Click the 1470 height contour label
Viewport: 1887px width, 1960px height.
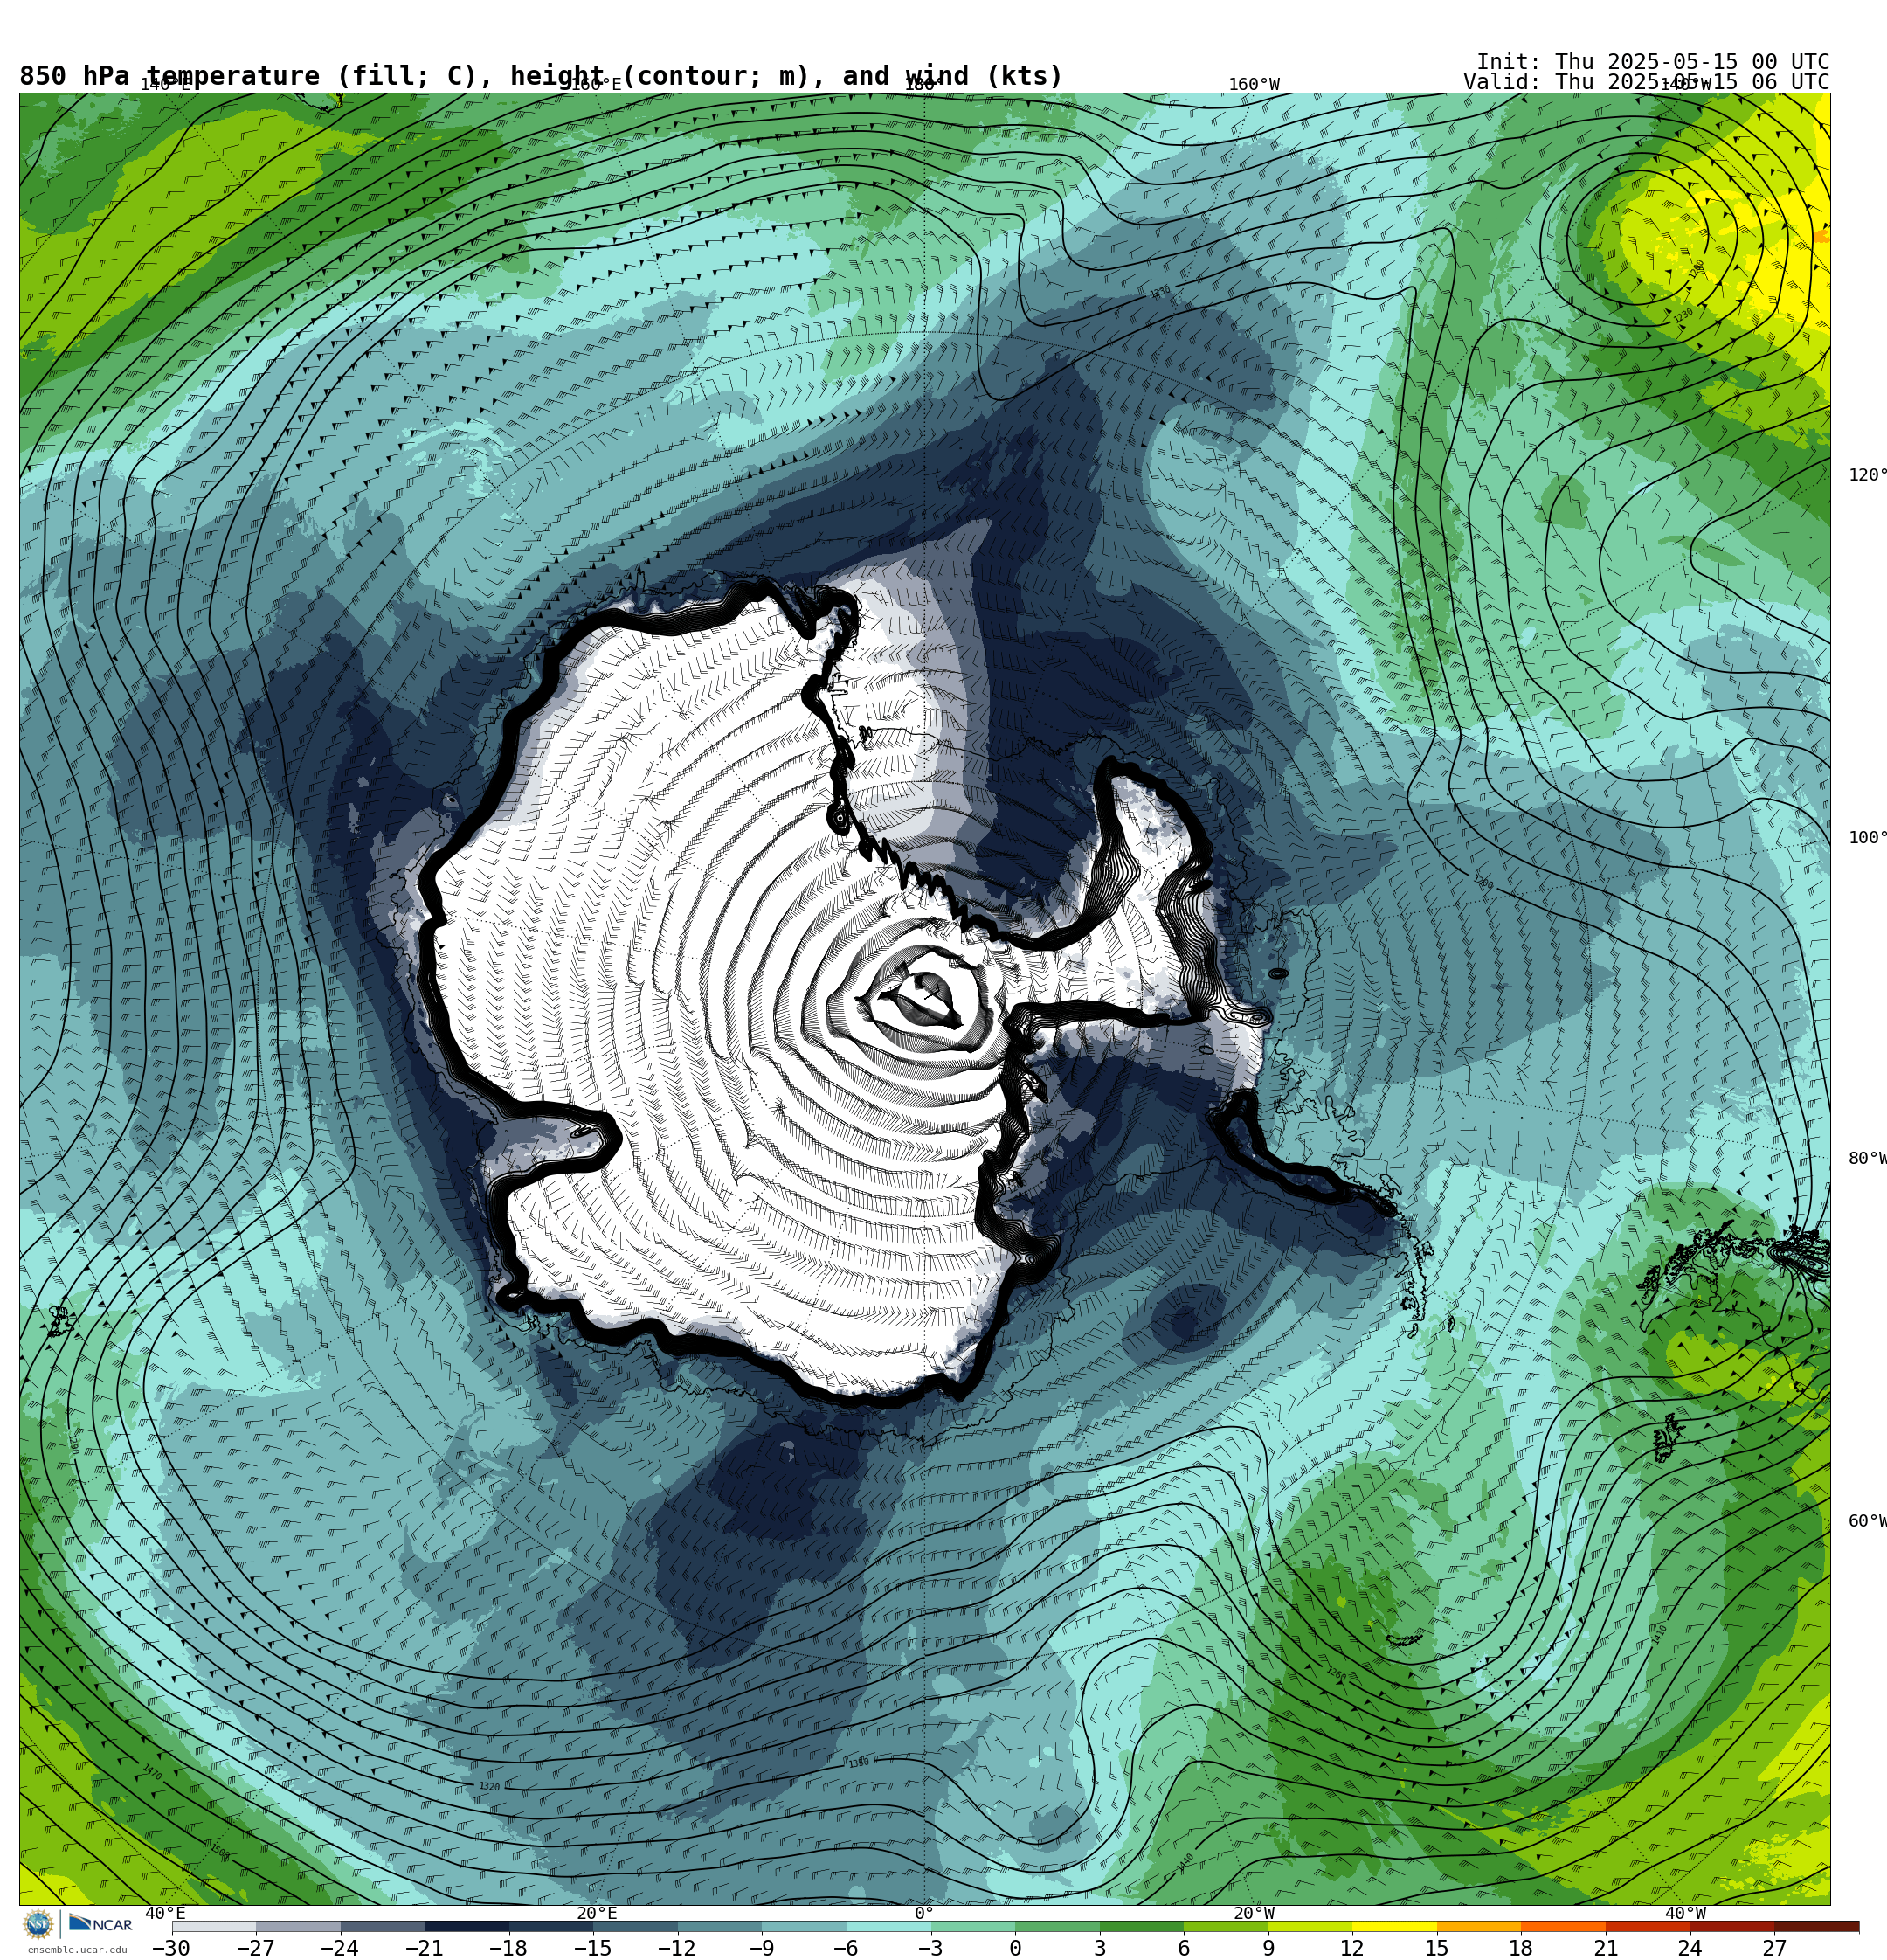tap(152, 1771)
